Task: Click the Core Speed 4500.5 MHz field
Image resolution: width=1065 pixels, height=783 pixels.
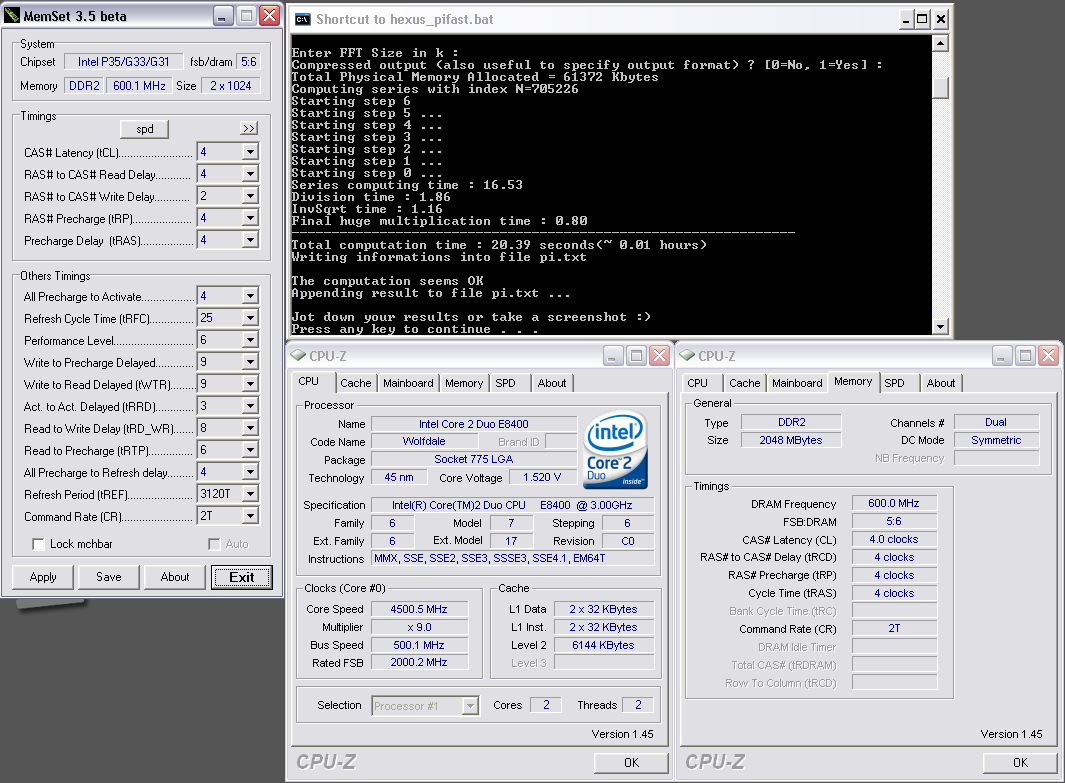Action: click(419, 609)
